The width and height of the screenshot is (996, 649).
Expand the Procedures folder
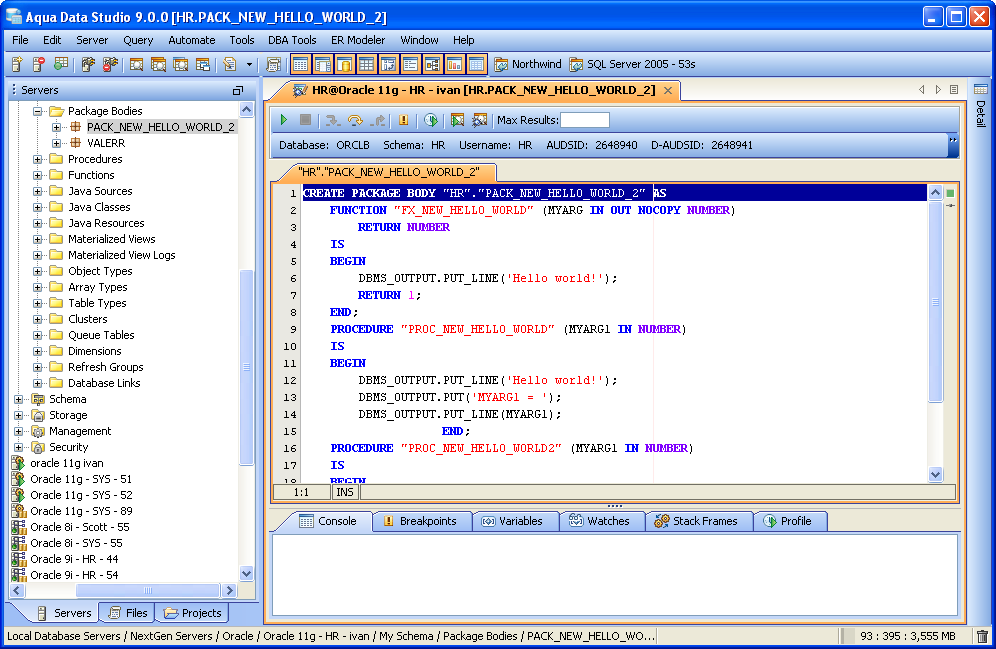coord(38,159)
